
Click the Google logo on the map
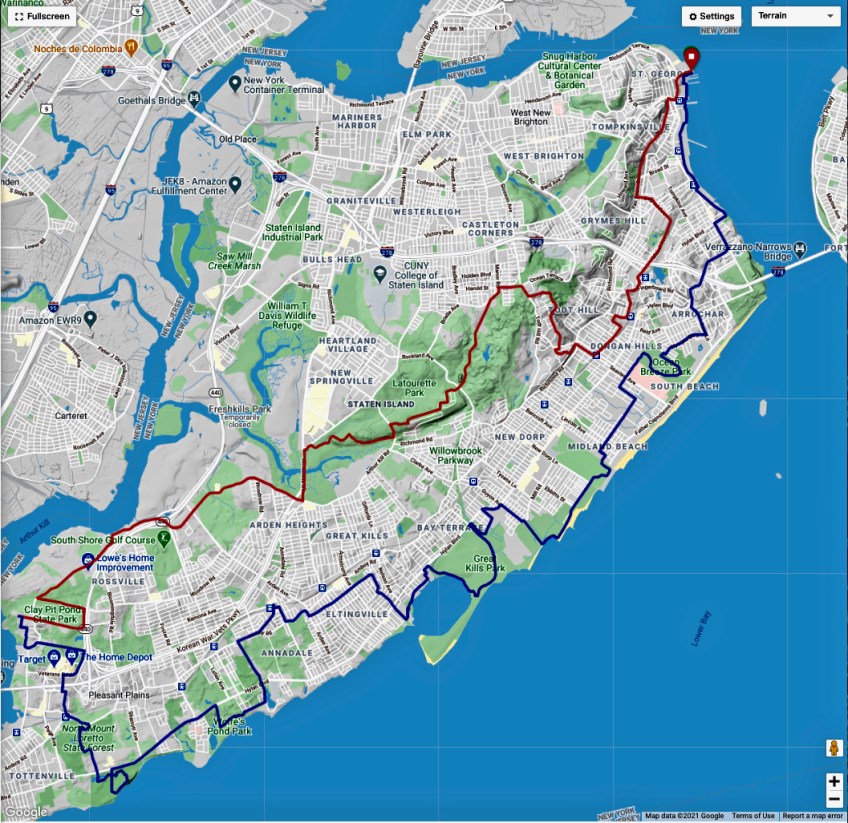click(26, 812)
